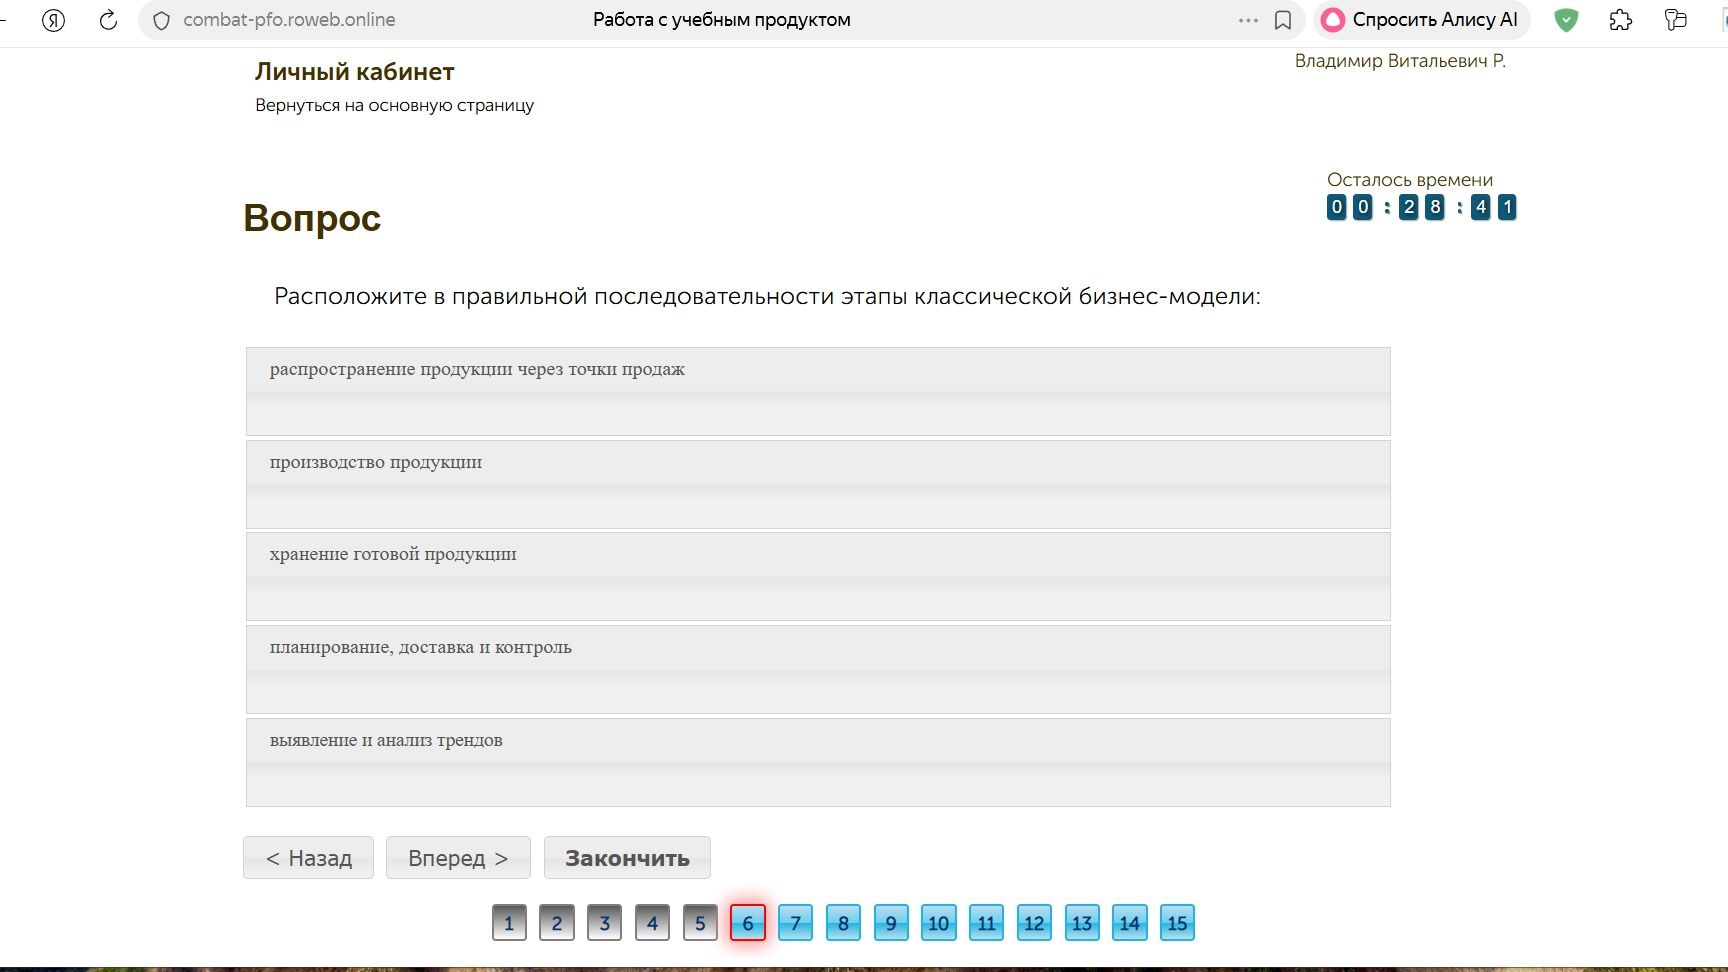Image resolution: width=1728 pixels, height=972 pixels.
Task: Open the tab groups icon at top right
Action: 1676,20
